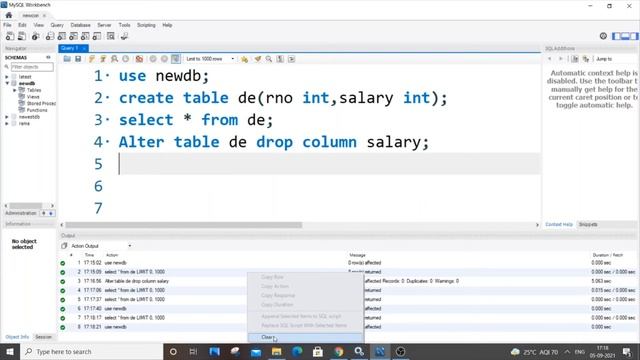Click the create function icon
Viewport: 640px width, 360px height.
97,36
